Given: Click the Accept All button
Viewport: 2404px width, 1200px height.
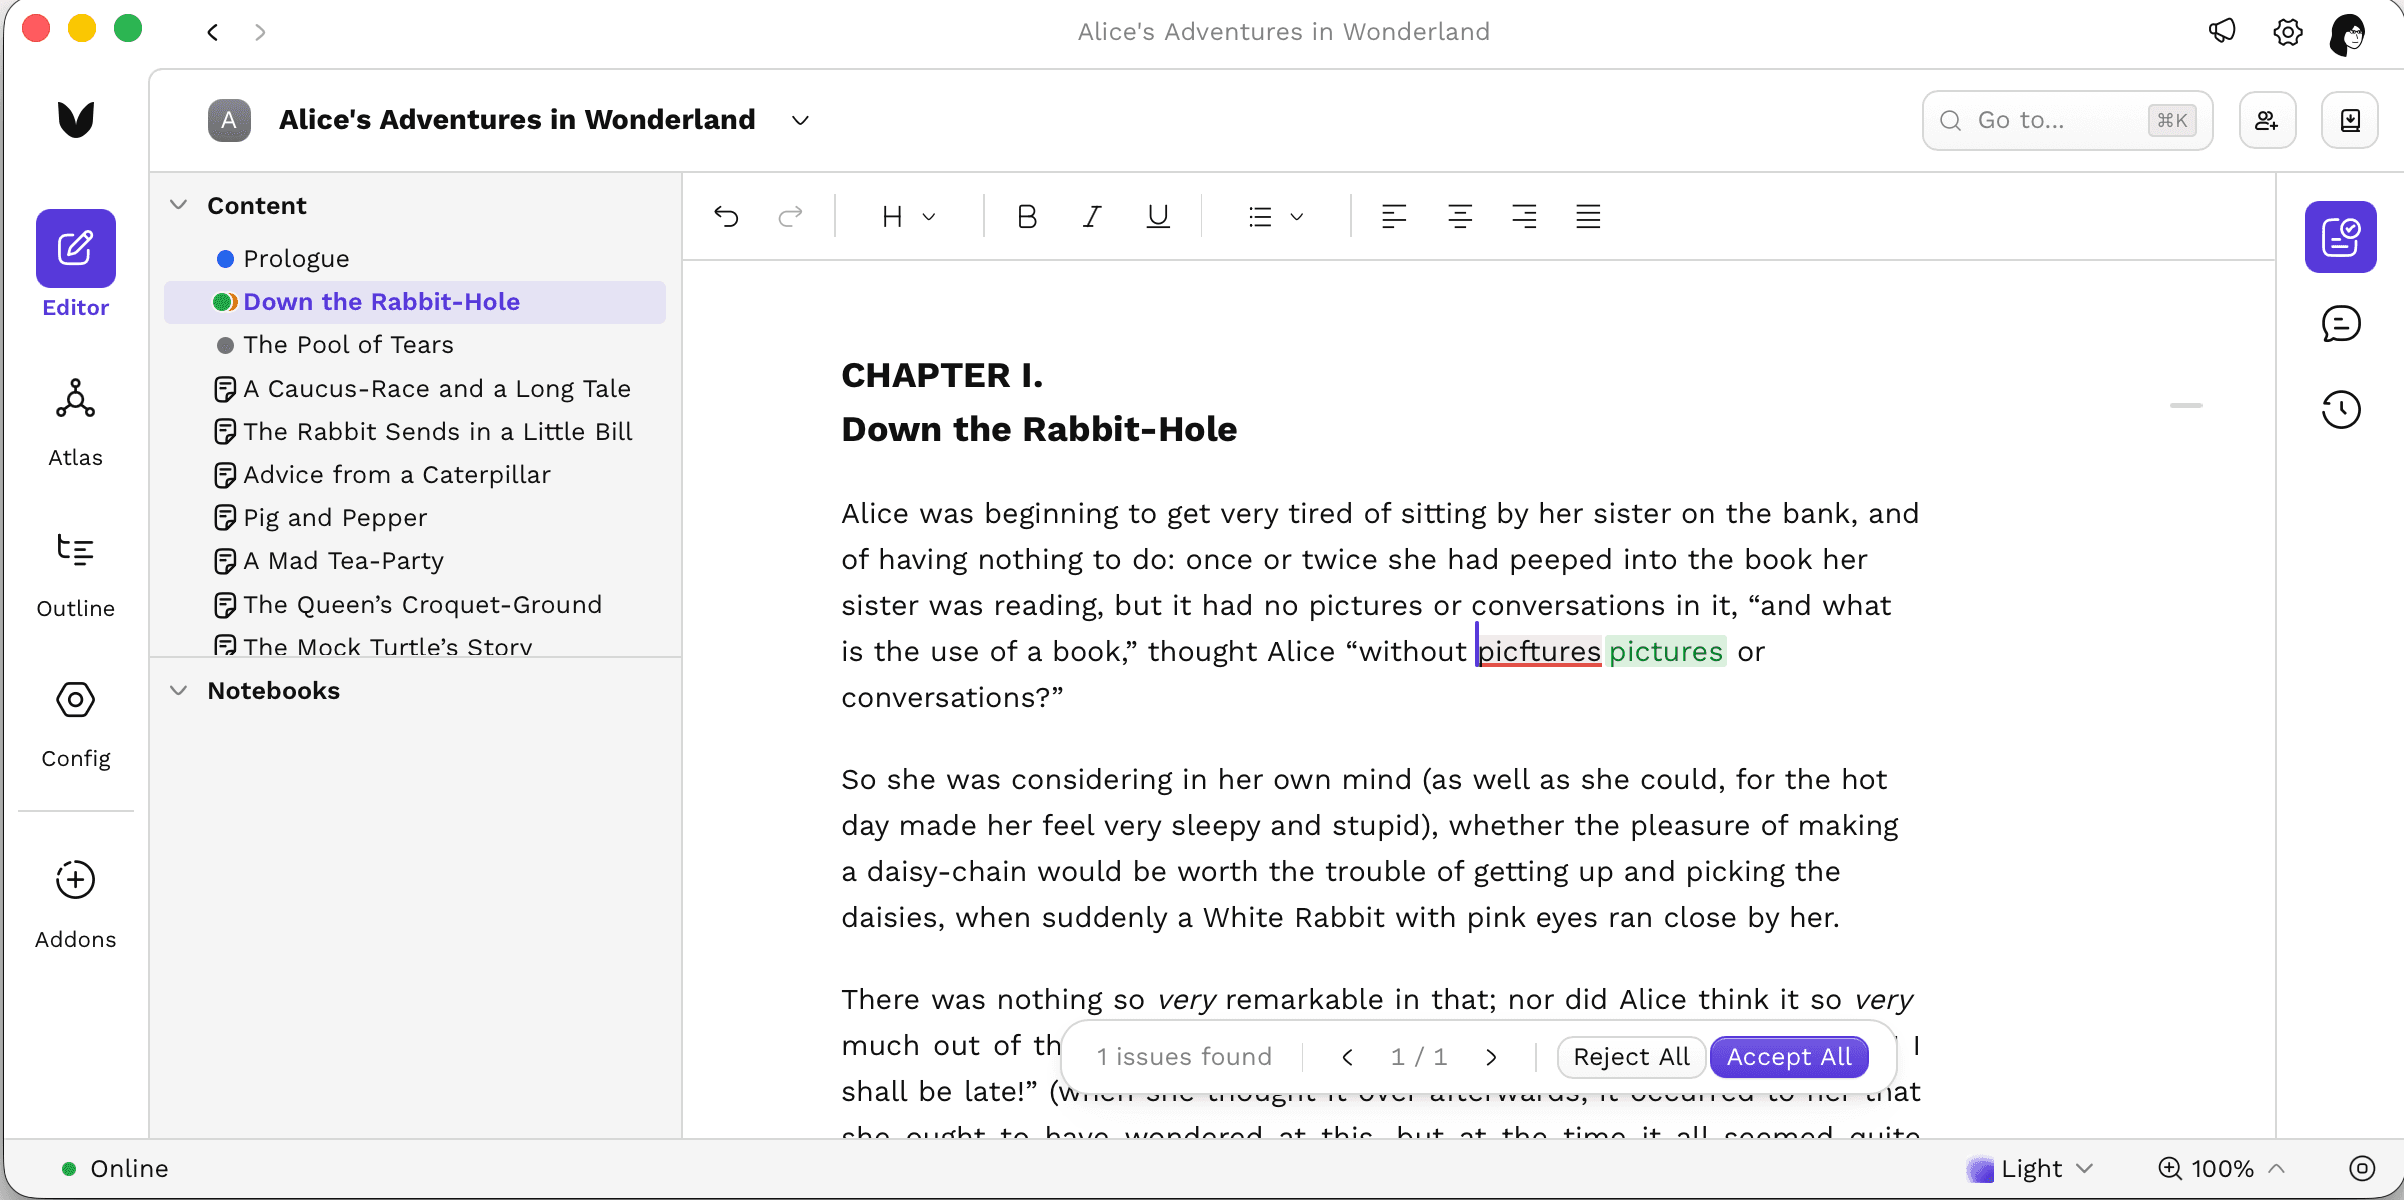Looking at the screenshot, I should [x=1789, y=1057].
